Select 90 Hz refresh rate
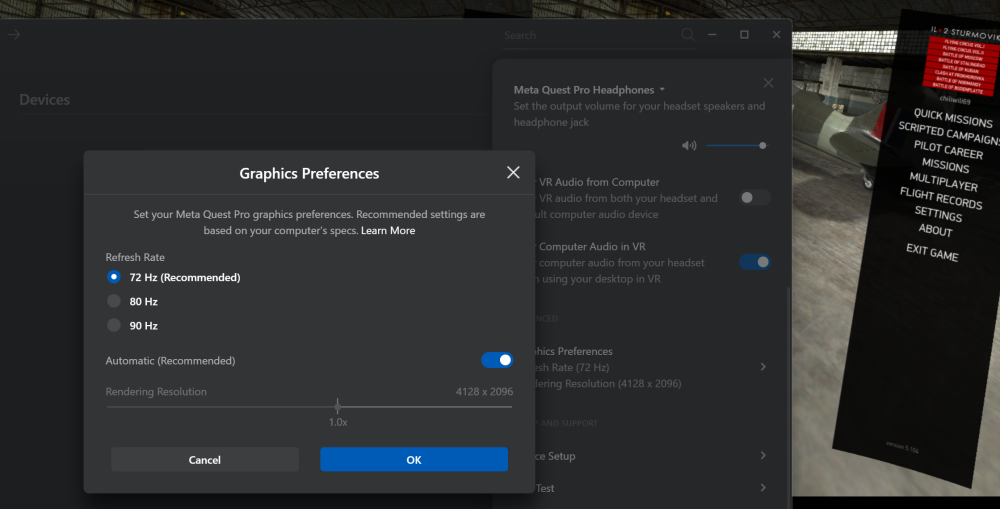Screen dimensions: 1000x509 [114, 325]
